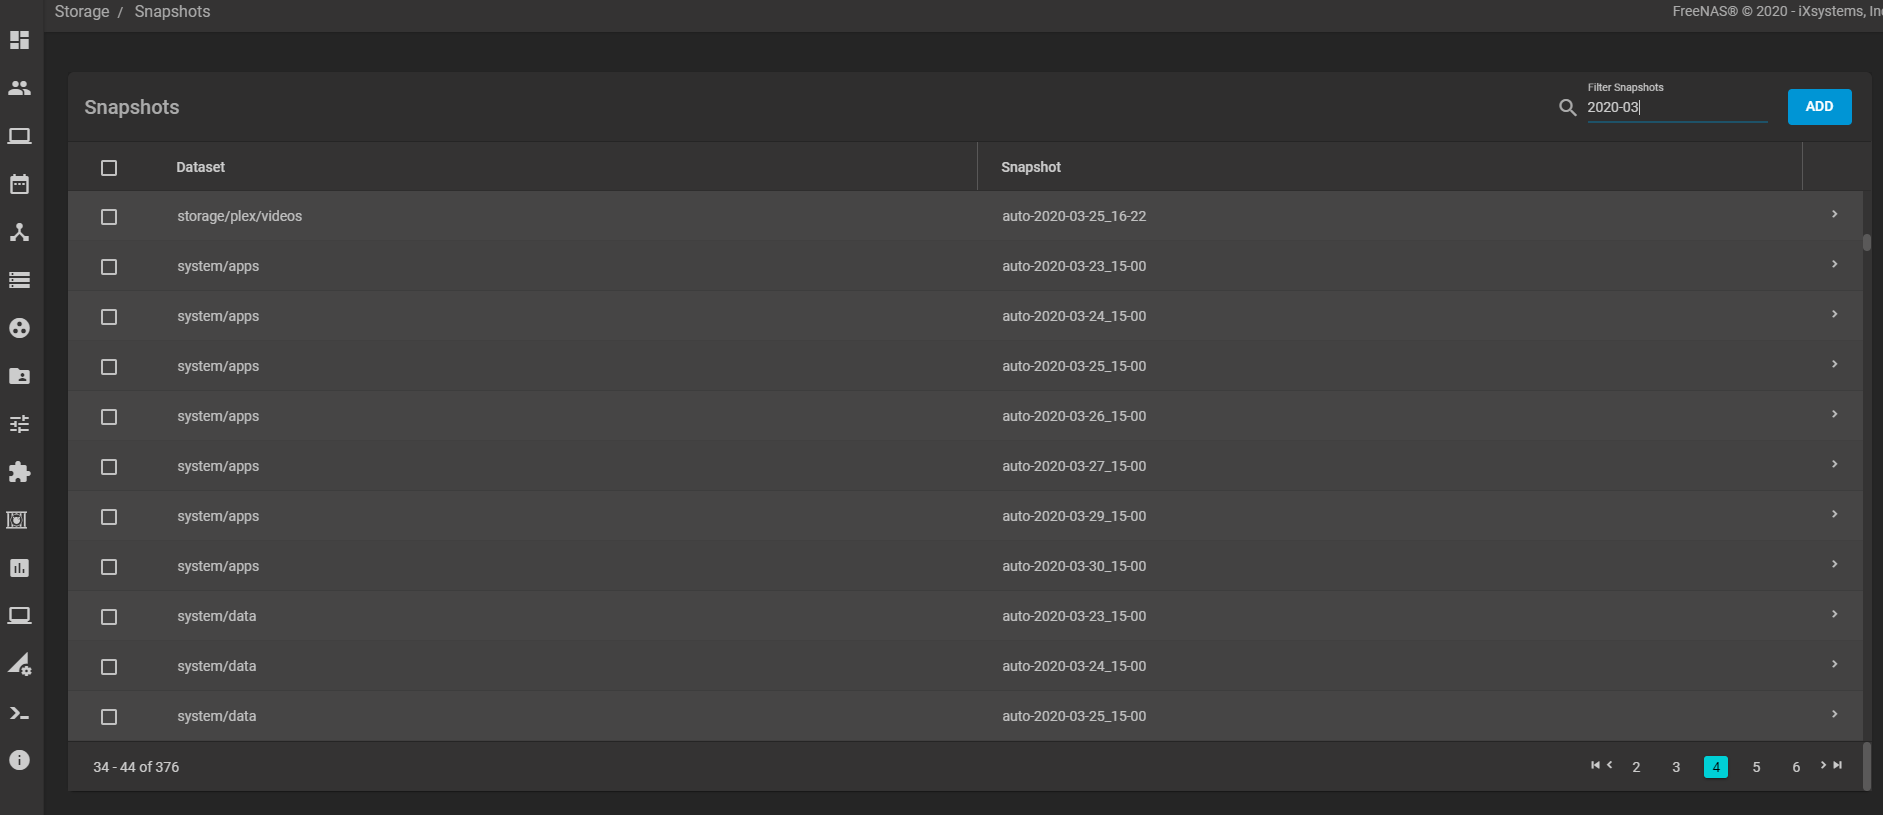Check system/apps auto-2020-03-30_15-00 row
The image size is (1883, 815).
tap(109, 567)
